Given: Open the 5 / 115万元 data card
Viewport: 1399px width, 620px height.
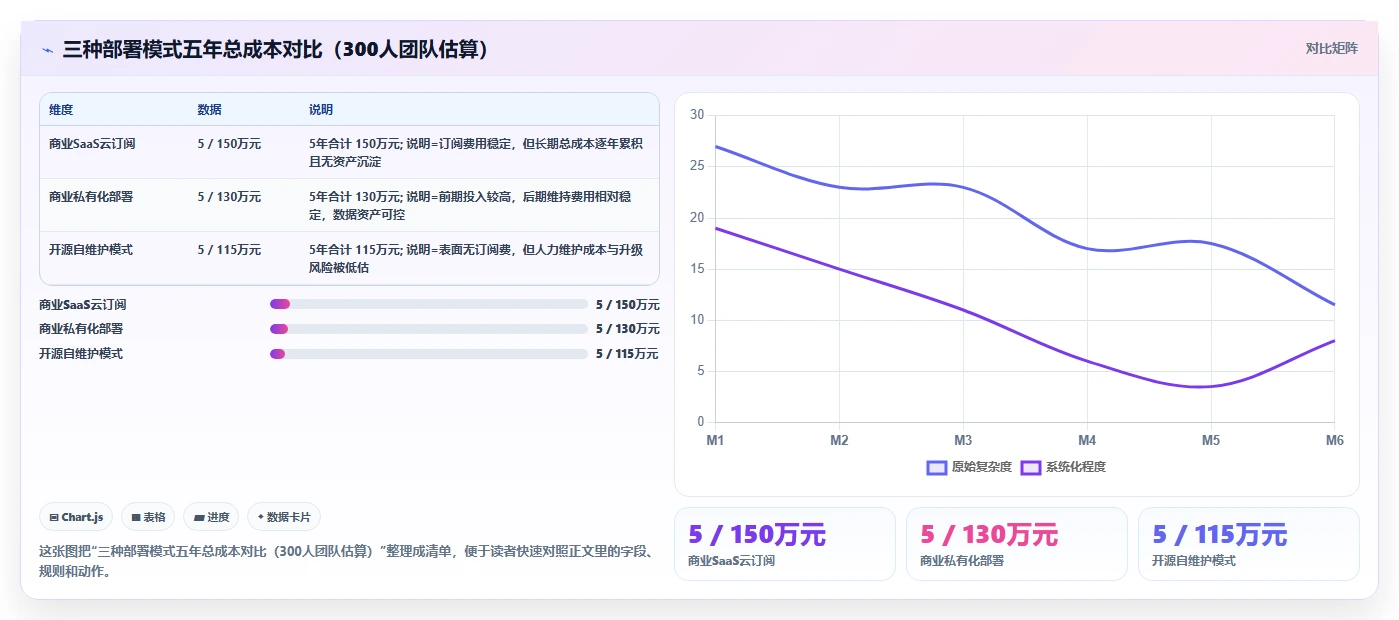Looking at the screenshot, I should click(x=1249, y=544).
